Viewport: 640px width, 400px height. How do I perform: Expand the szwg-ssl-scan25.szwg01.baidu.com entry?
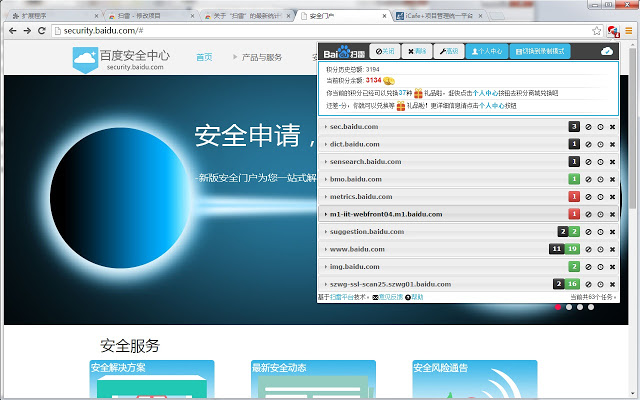[326, 284]
